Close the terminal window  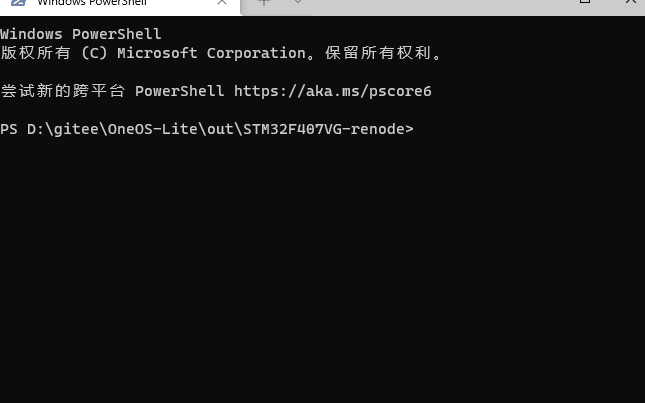(631, 3)
